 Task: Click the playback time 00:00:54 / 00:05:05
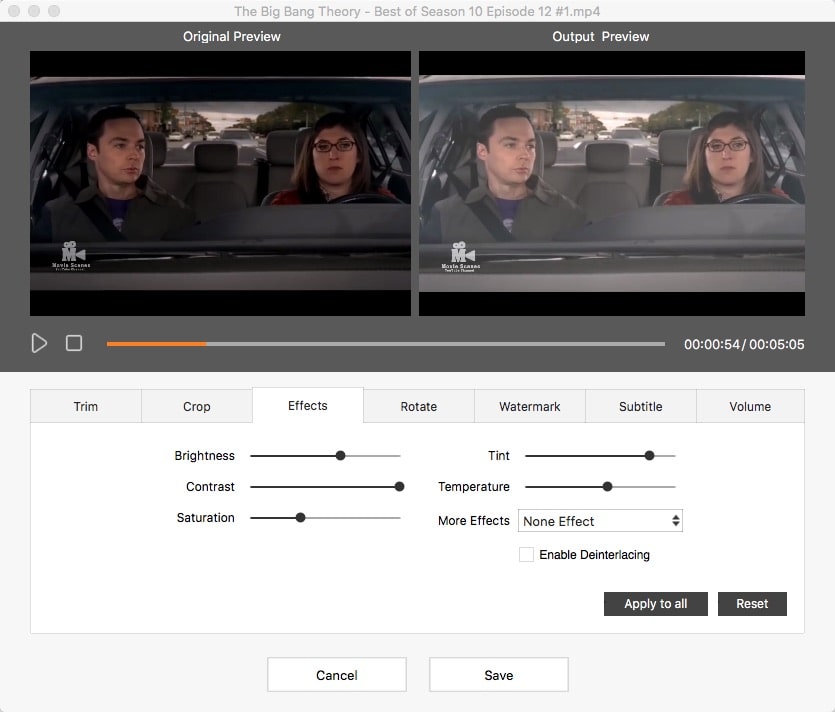point(744,345)
